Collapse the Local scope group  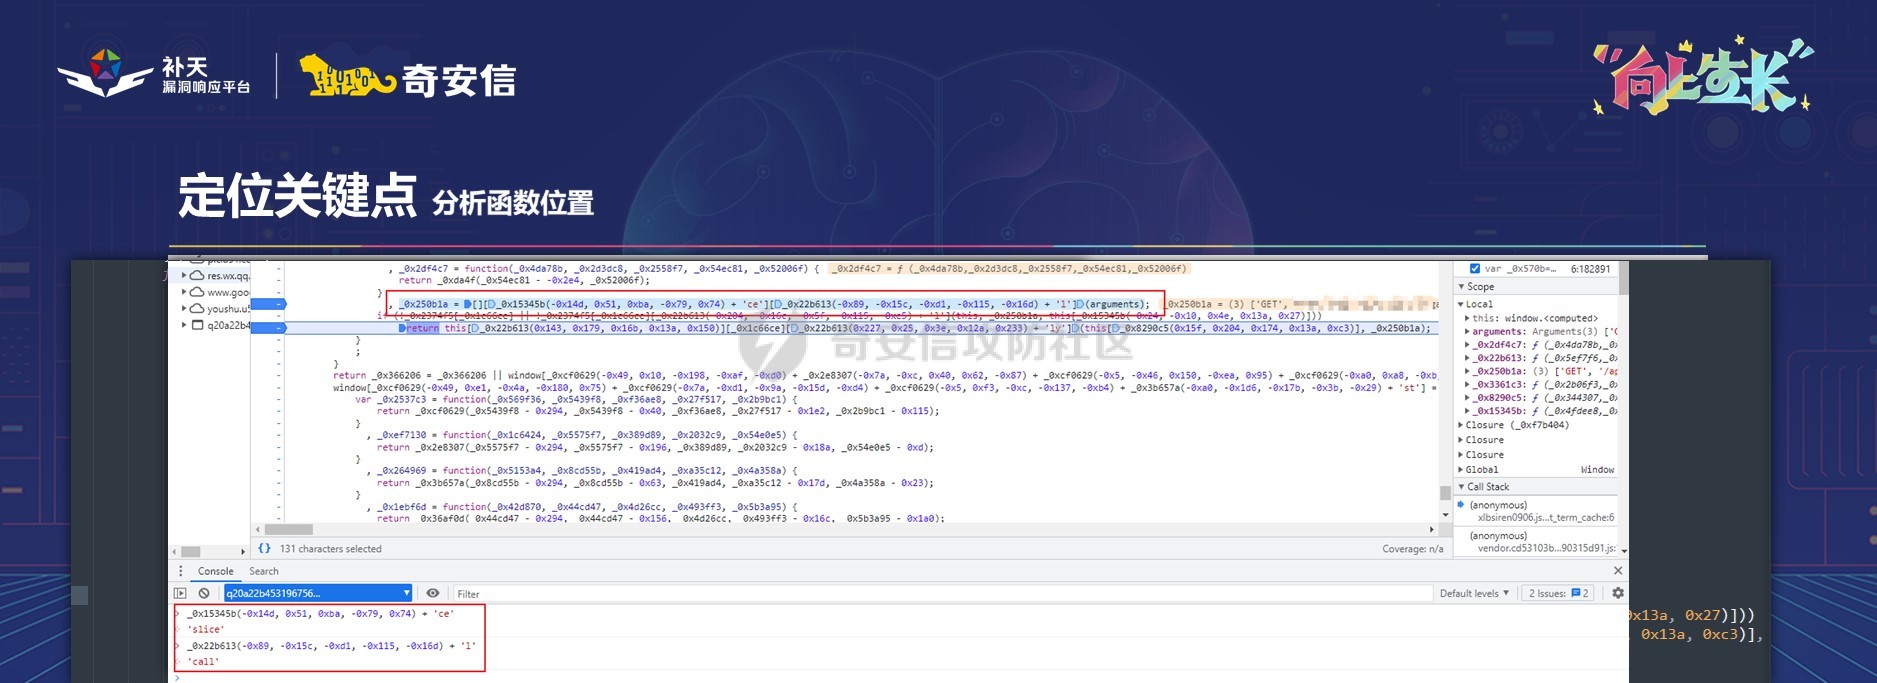(1462, 304)
